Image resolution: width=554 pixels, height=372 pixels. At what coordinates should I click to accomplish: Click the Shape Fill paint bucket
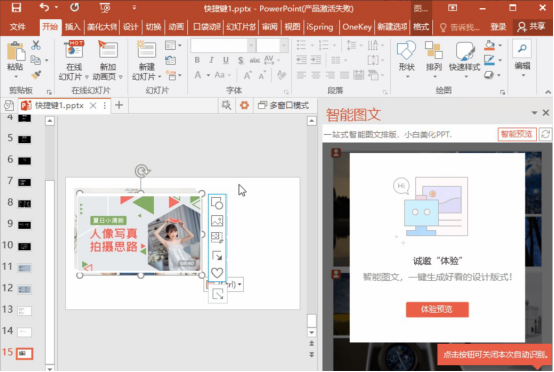click(489, 46)
